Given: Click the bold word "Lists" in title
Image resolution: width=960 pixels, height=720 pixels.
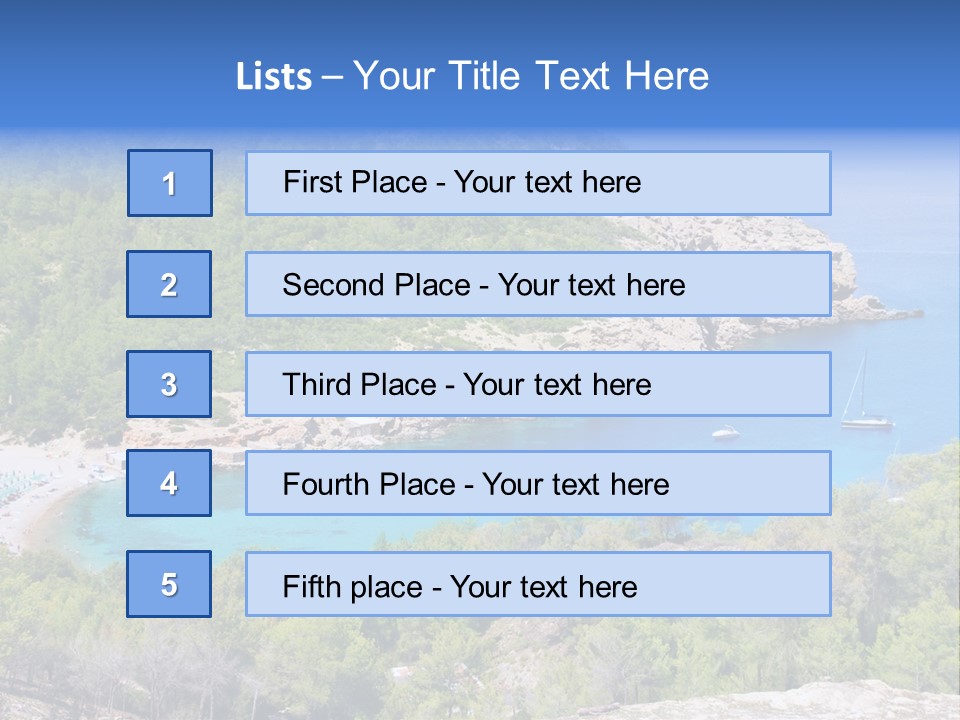Looking at the screenshot, I should 273,77.
